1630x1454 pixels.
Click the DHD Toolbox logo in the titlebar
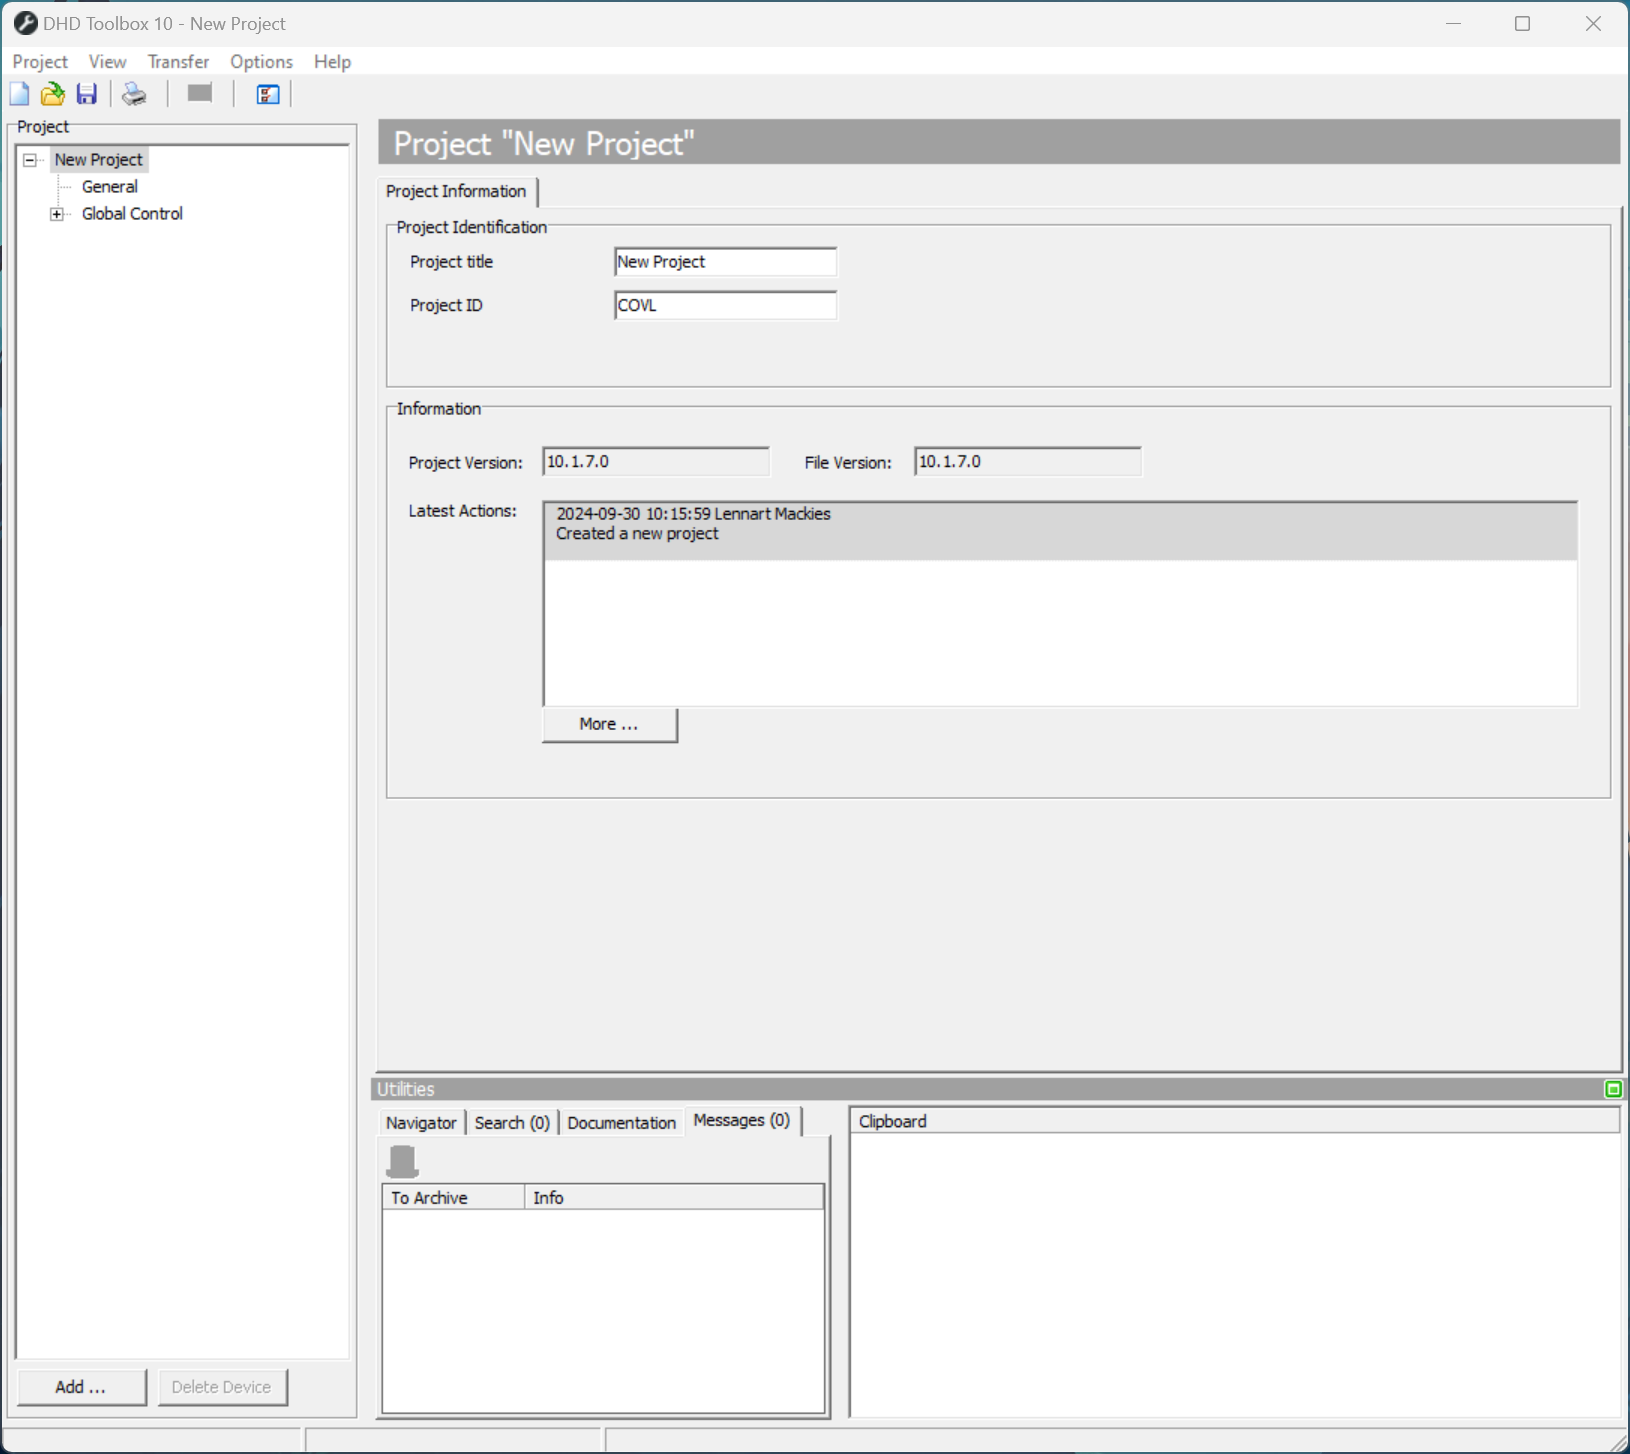[x=25, y=23]
